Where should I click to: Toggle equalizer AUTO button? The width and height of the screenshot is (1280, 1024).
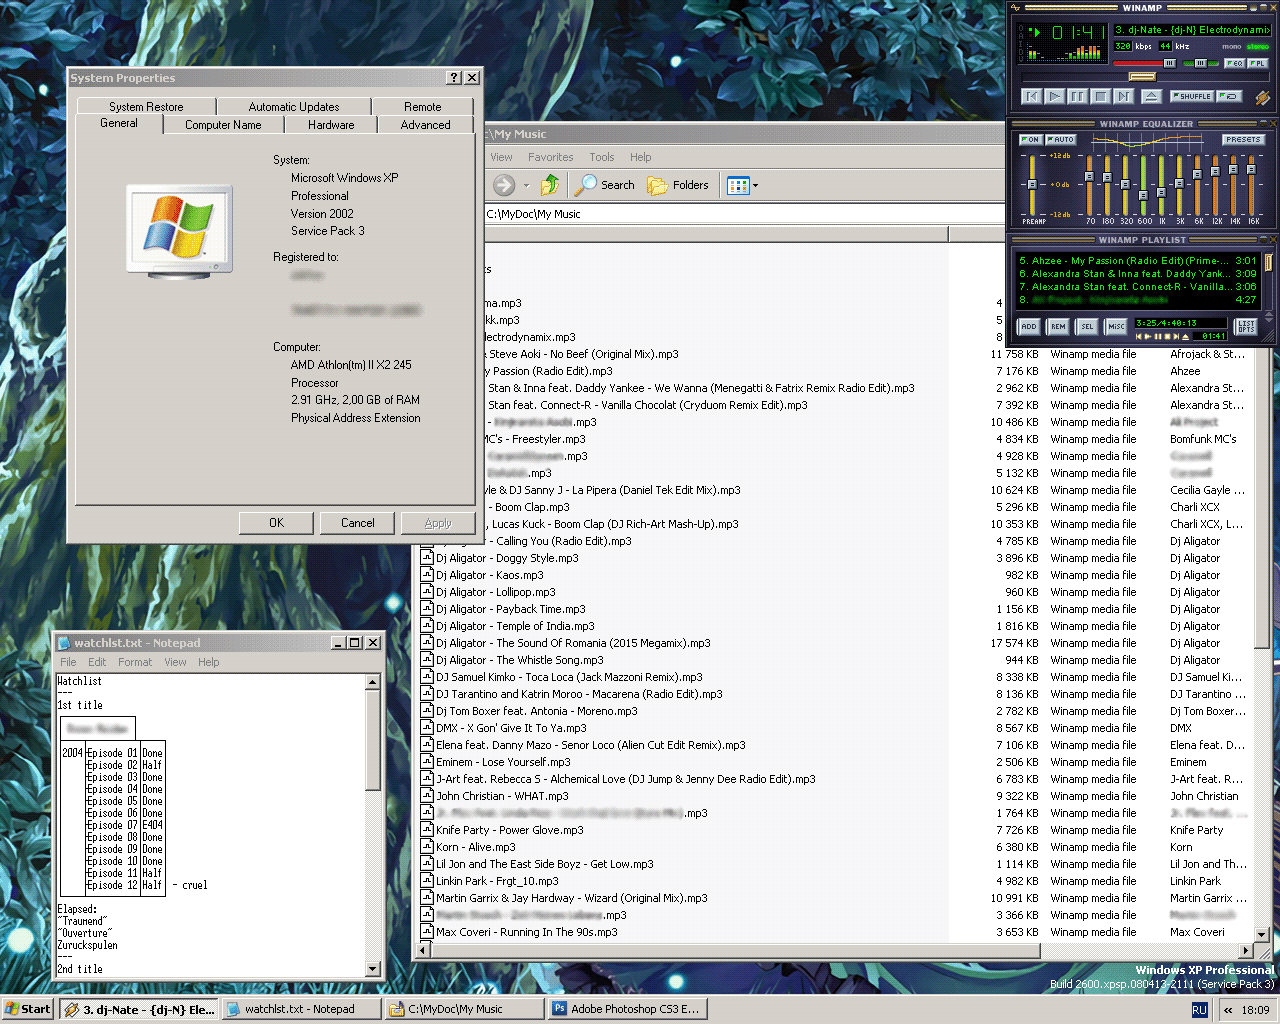(1061, 140)
